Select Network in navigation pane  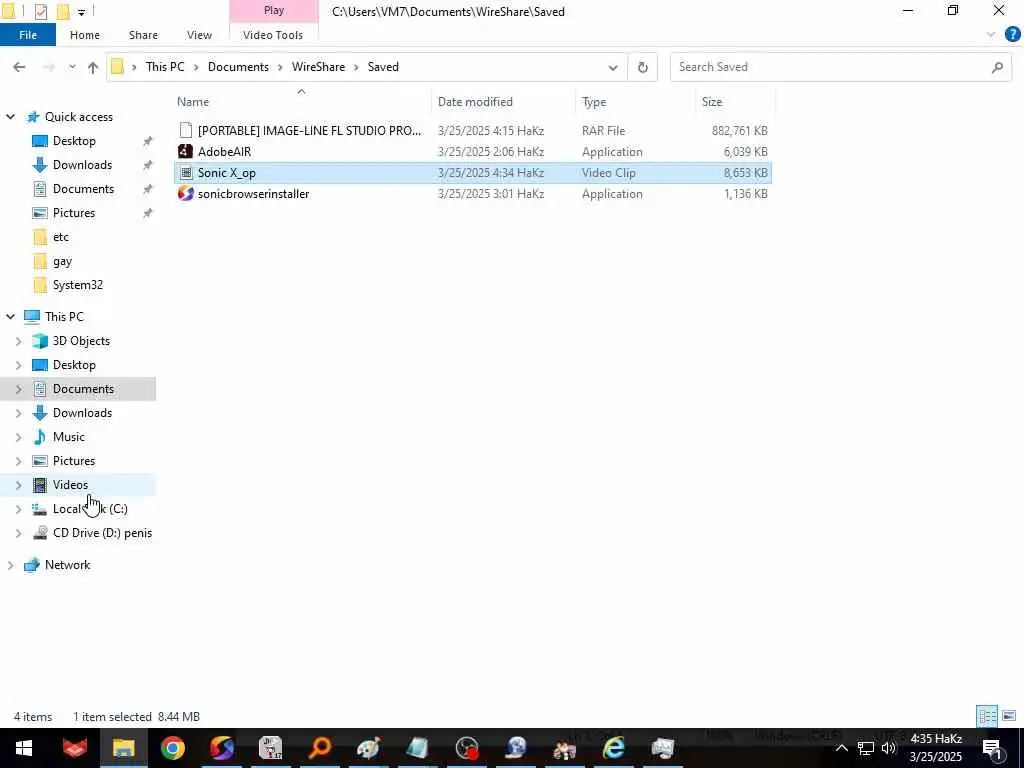pyautogui.click(x=67, y=565)
